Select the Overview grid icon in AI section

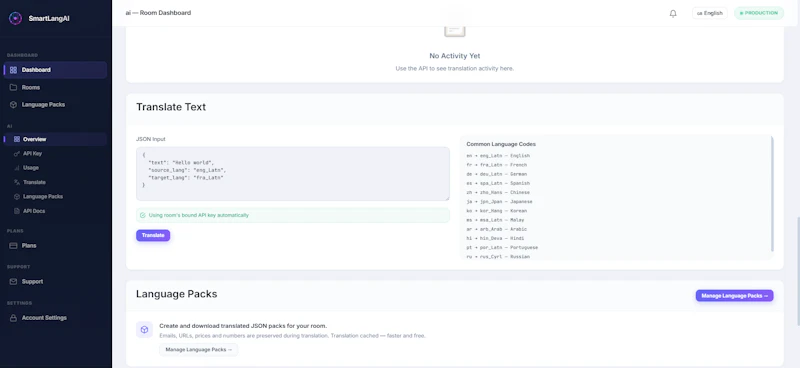(x=17, y=139)
